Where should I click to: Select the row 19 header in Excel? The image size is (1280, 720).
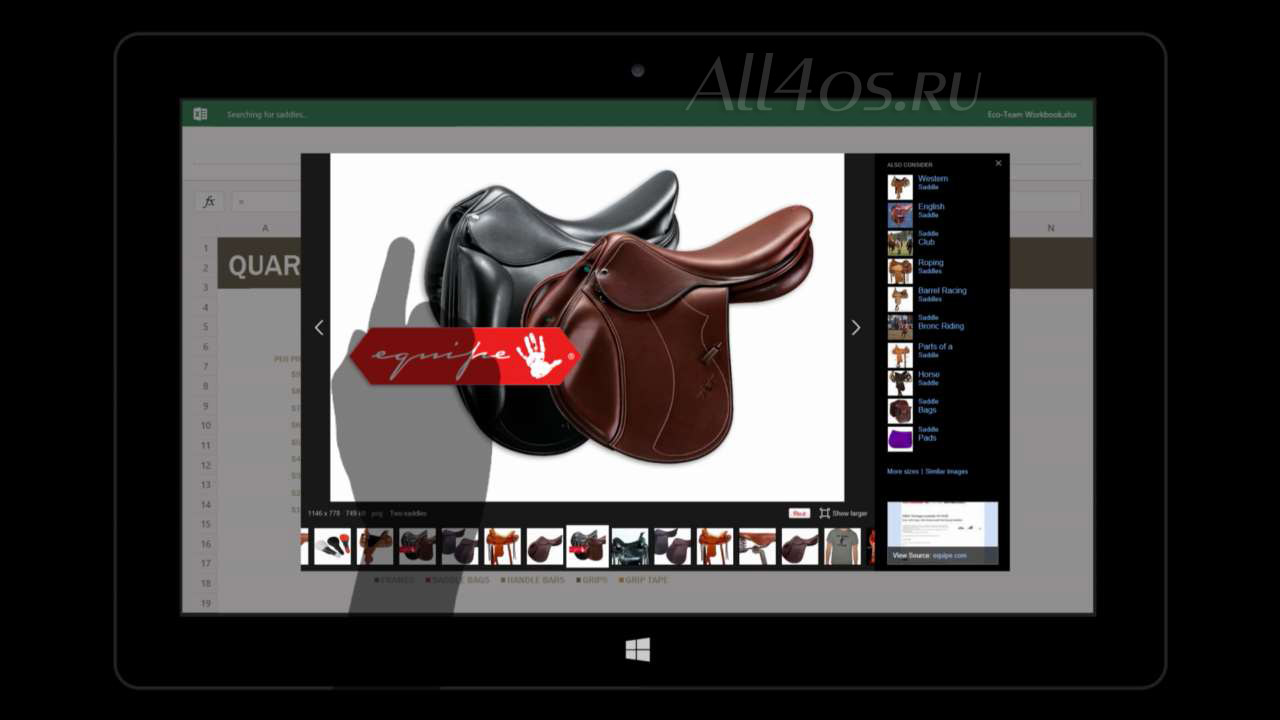205,603
